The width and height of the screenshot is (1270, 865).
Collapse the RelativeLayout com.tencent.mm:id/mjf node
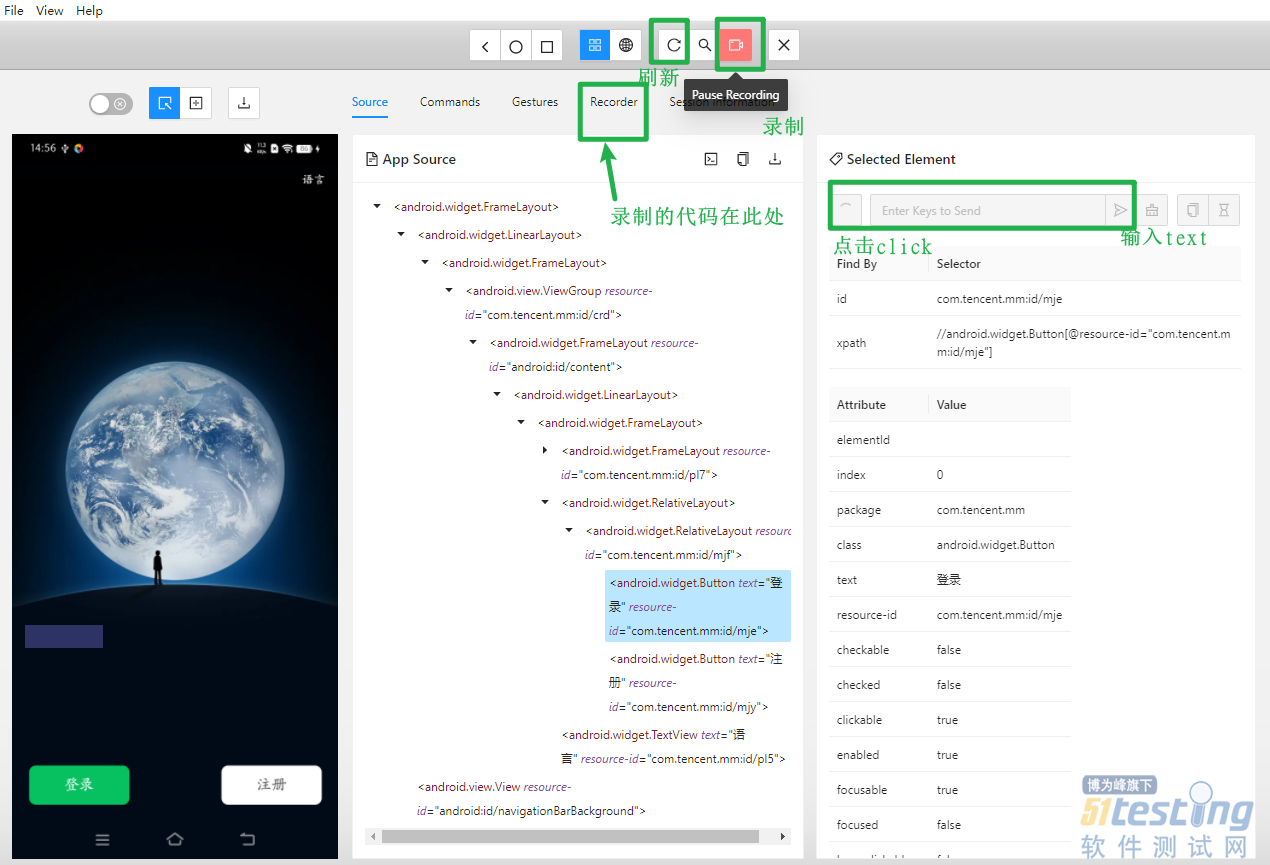(569, 531)
